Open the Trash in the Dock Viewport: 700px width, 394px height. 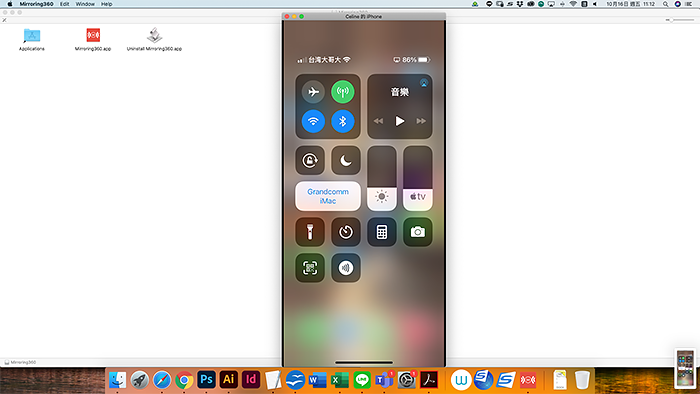pos(582,380)
